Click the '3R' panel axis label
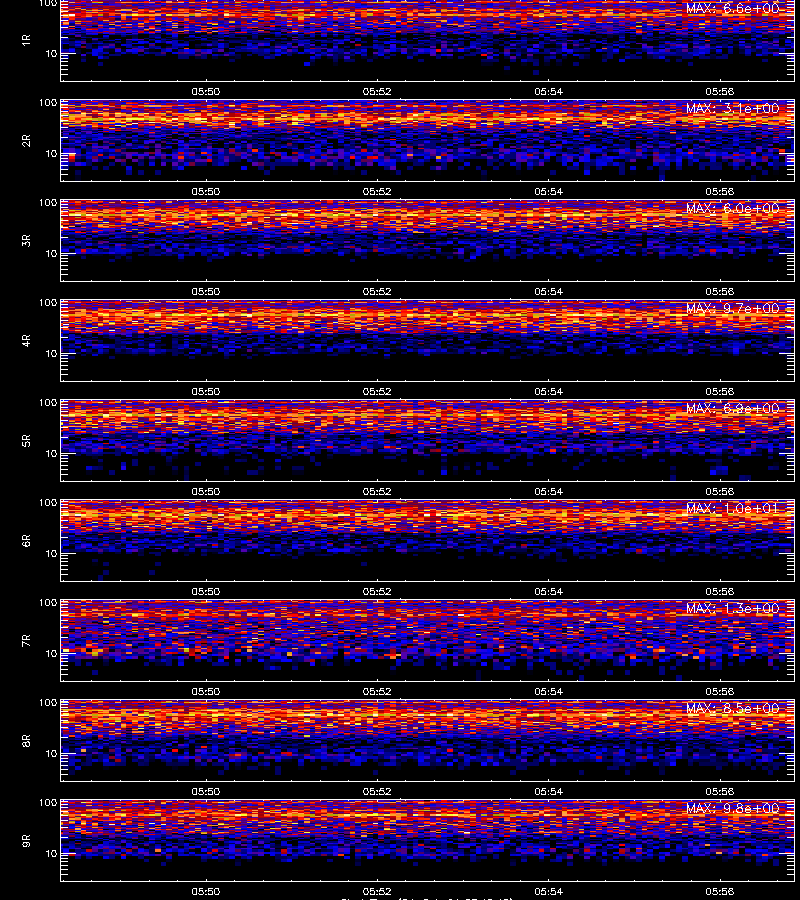The image size is (800, 900). [26, 240]
